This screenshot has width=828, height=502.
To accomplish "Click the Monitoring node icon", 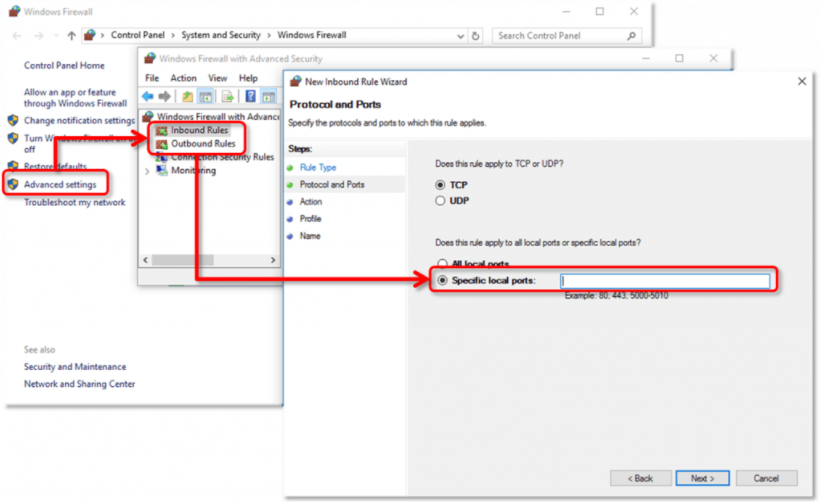I will (x=162, y=171).
